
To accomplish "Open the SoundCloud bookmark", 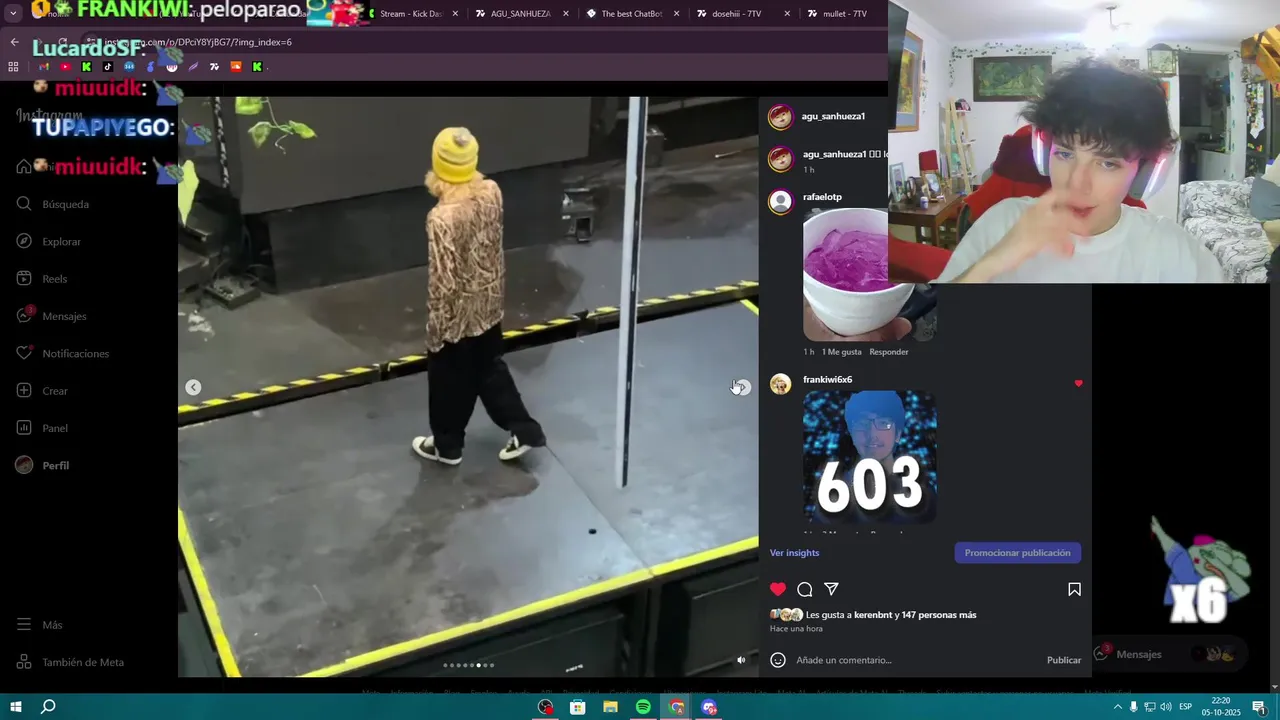I will pos(236,67).
